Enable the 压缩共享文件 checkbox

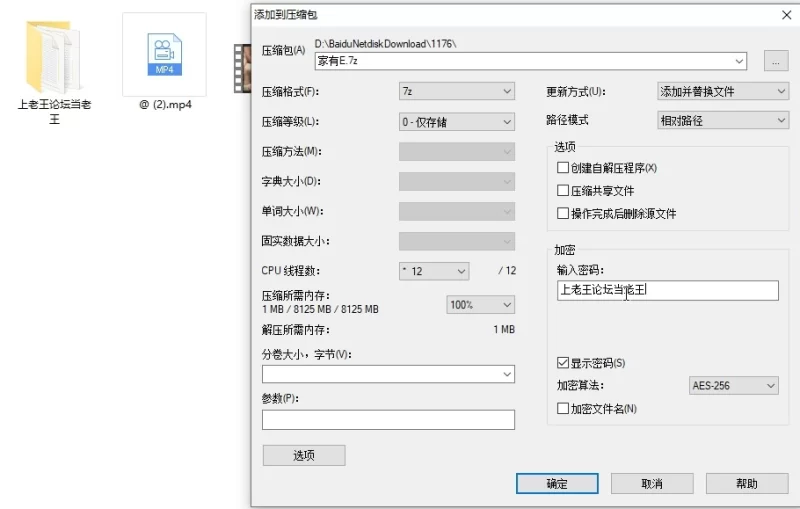[x=563, y=191]
